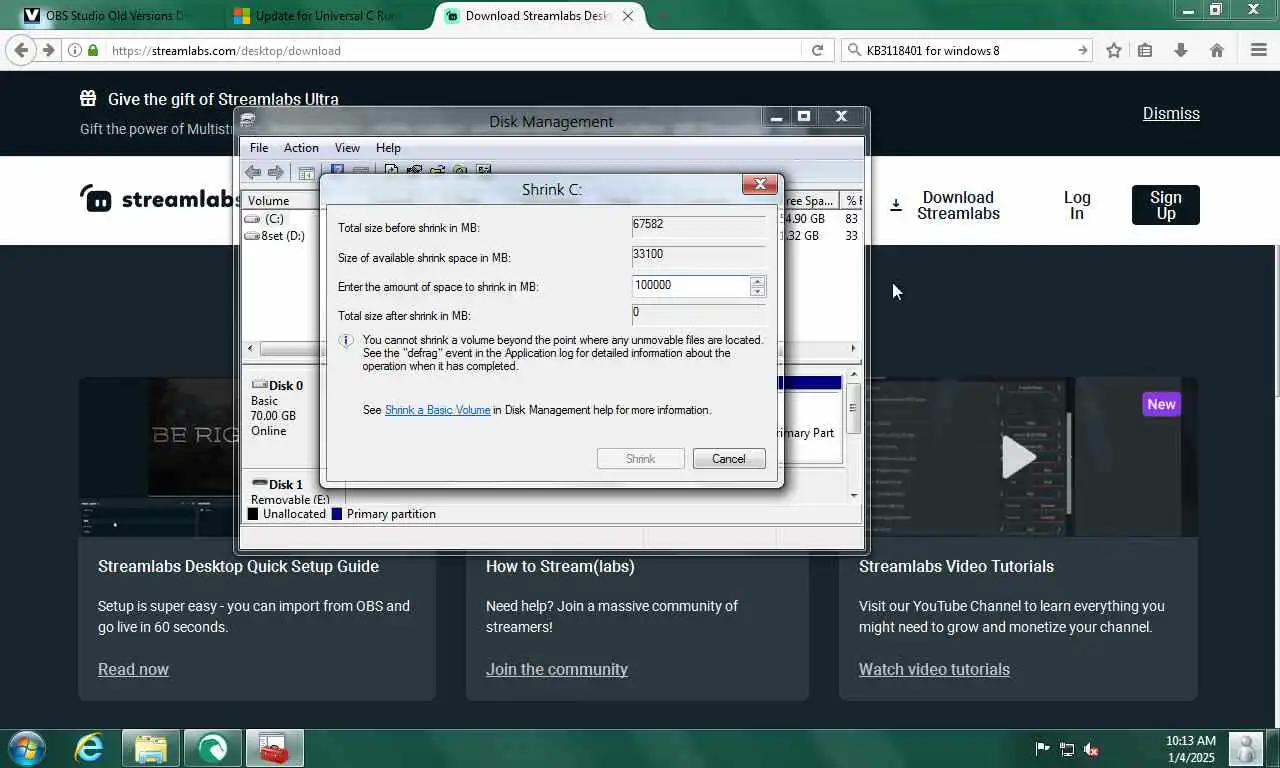Click Firefox back button
Screen dimensions: 1280x768
21,50
